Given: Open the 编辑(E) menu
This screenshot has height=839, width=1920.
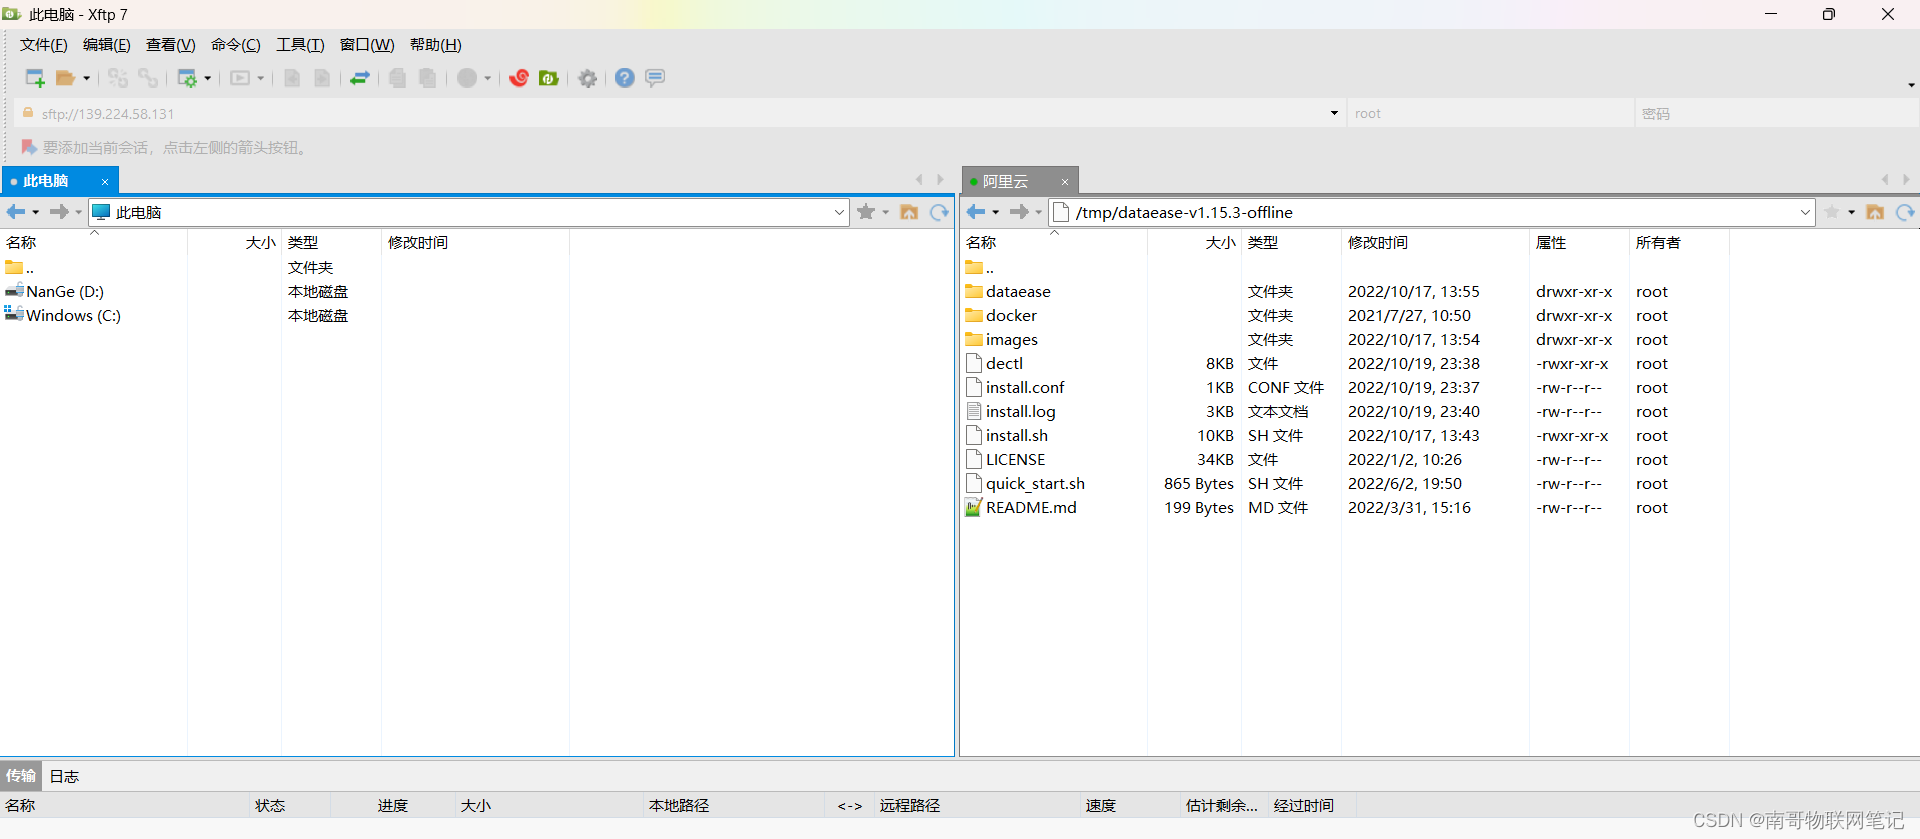Looking at the screenshot, I should pos(107,45).
